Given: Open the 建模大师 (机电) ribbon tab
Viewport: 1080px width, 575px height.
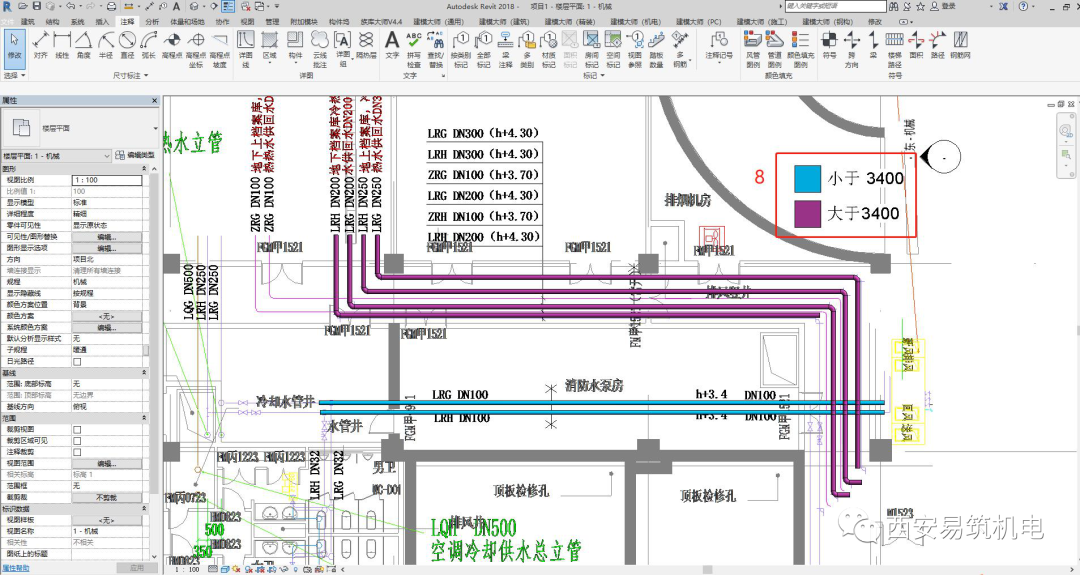Looking at the screenshot, I should point(638,22).
